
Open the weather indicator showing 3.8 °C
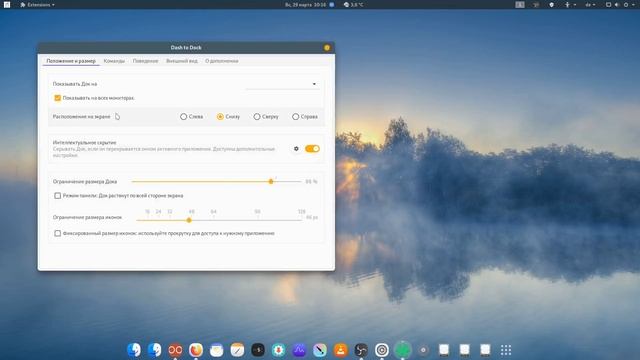pyautogui.click(x=353, y=4)
